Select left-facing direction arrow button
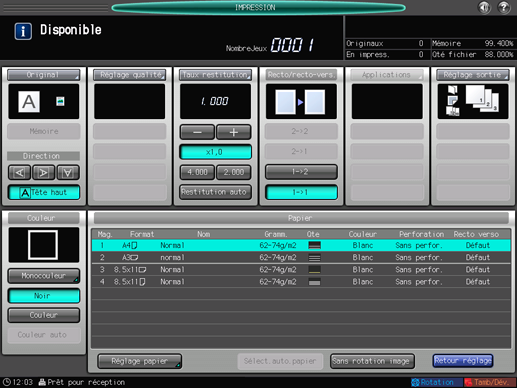 click(x=19, y=172)
